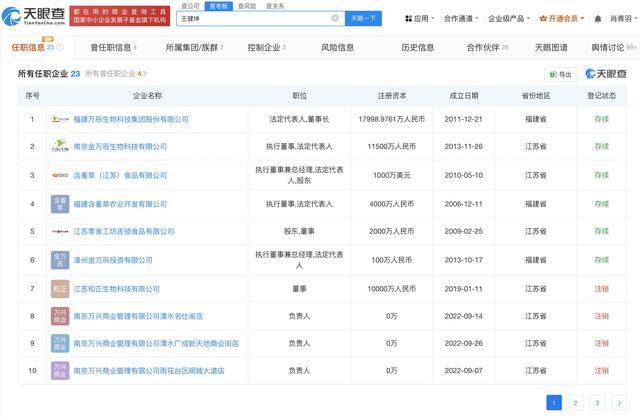Click the logo tile of 雨花台区明城大道店 row

(60, 371)
